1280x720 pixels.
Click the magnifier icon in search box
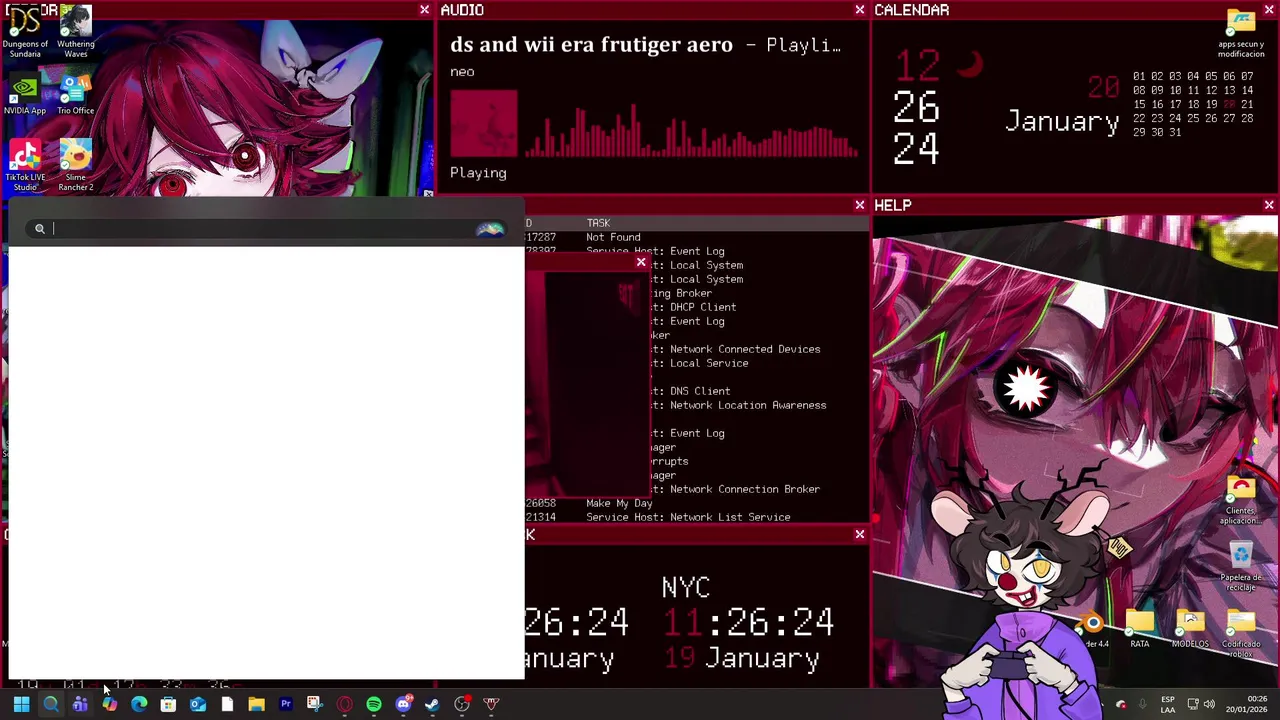point(40,229)
